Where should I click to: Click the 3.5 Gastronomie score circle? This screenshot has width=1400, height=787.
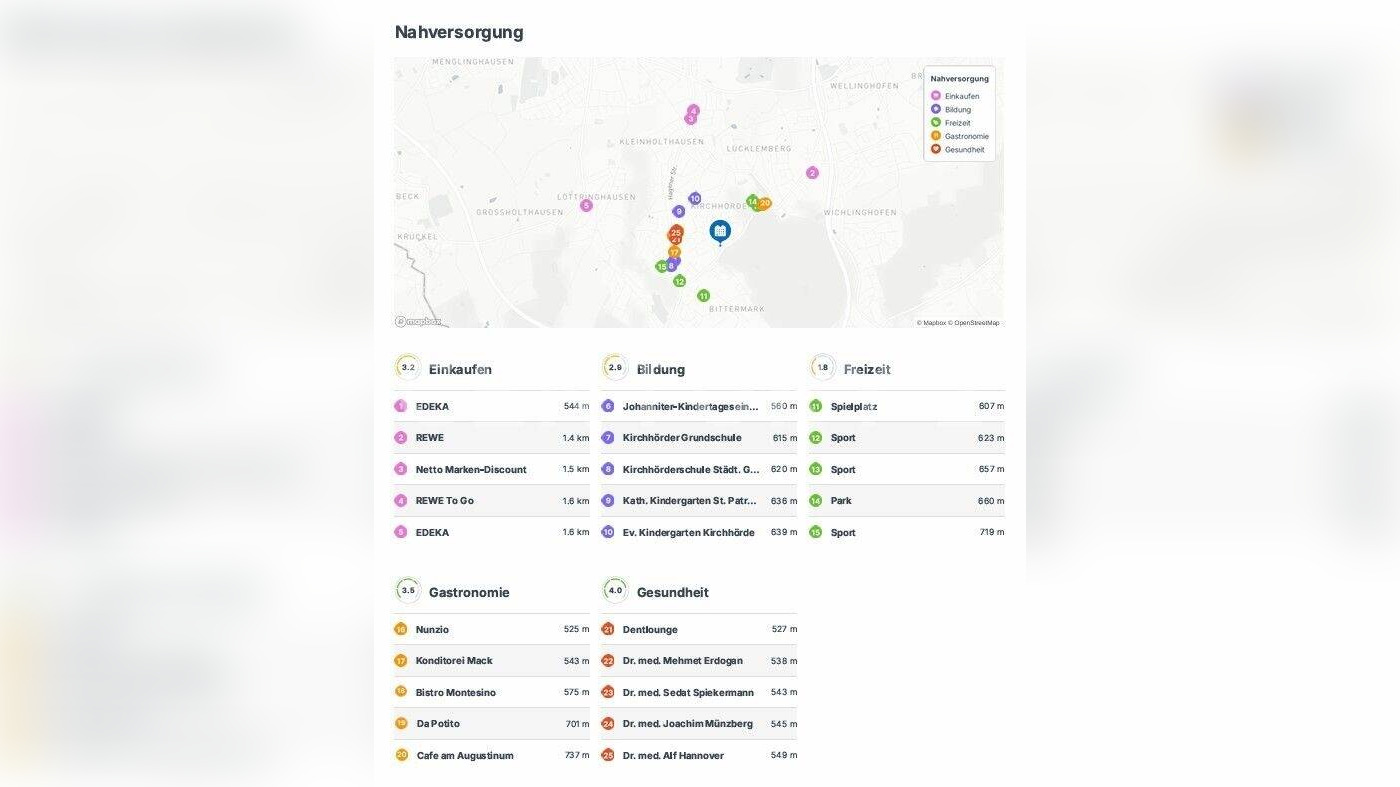[407, 591]
